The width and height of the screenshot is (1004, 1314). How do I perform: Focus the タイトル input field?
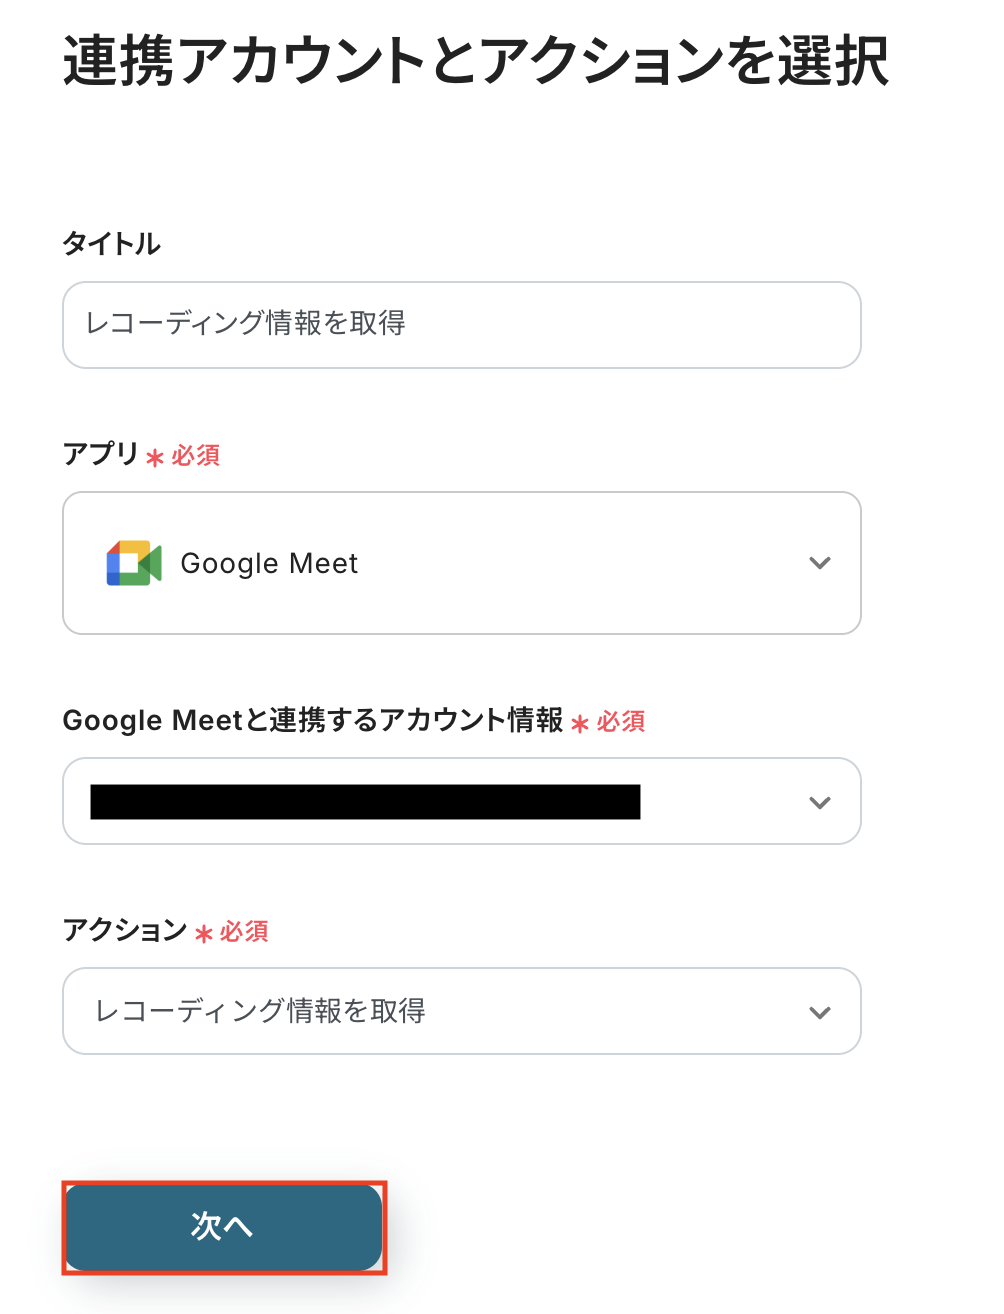tap(461, 324)
